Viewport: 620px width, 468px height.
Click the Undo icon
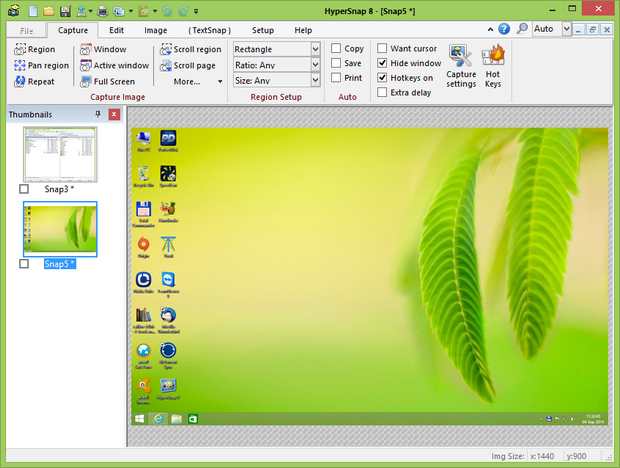(167, 11)
